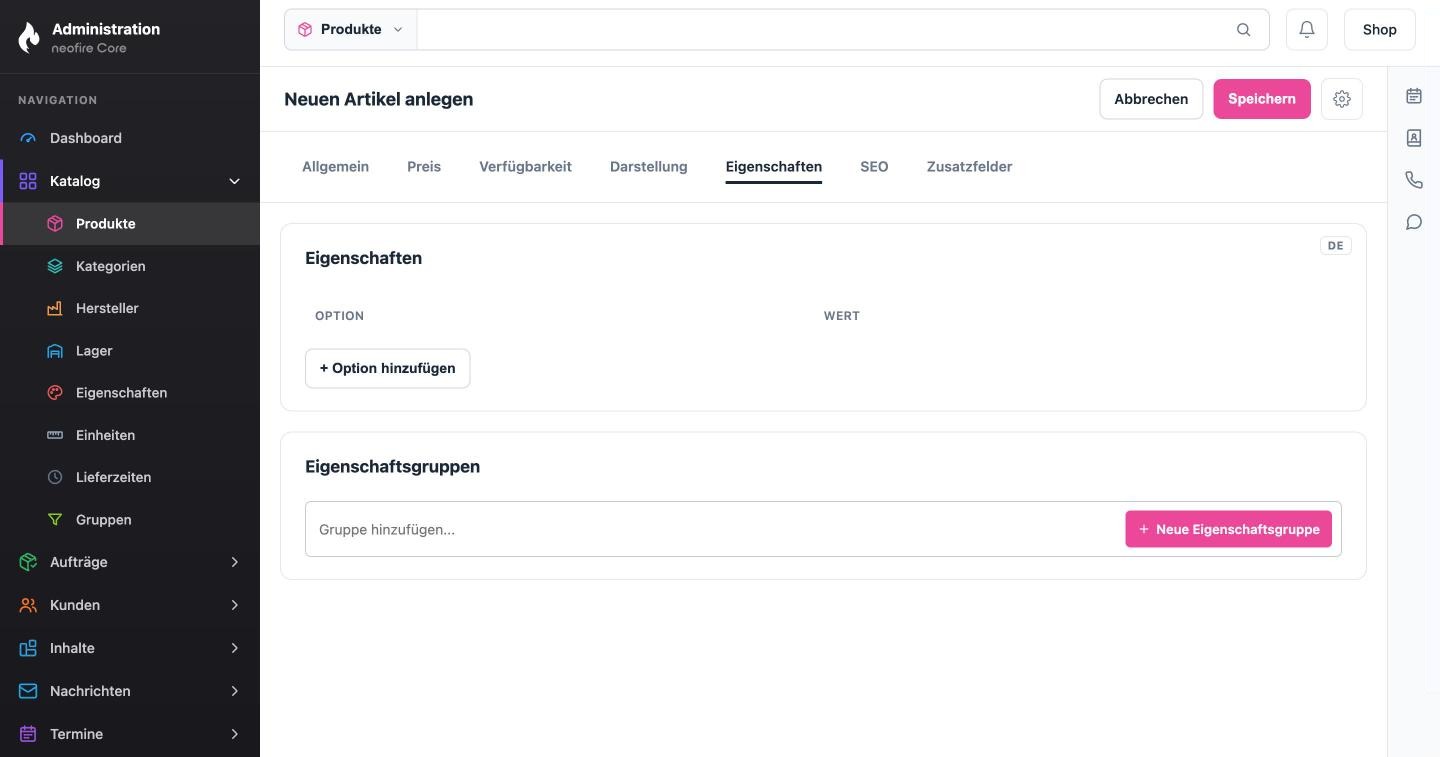Click the DE language badge
The width and height of the screenshot is (1440, 757).
click(1336, 246)
